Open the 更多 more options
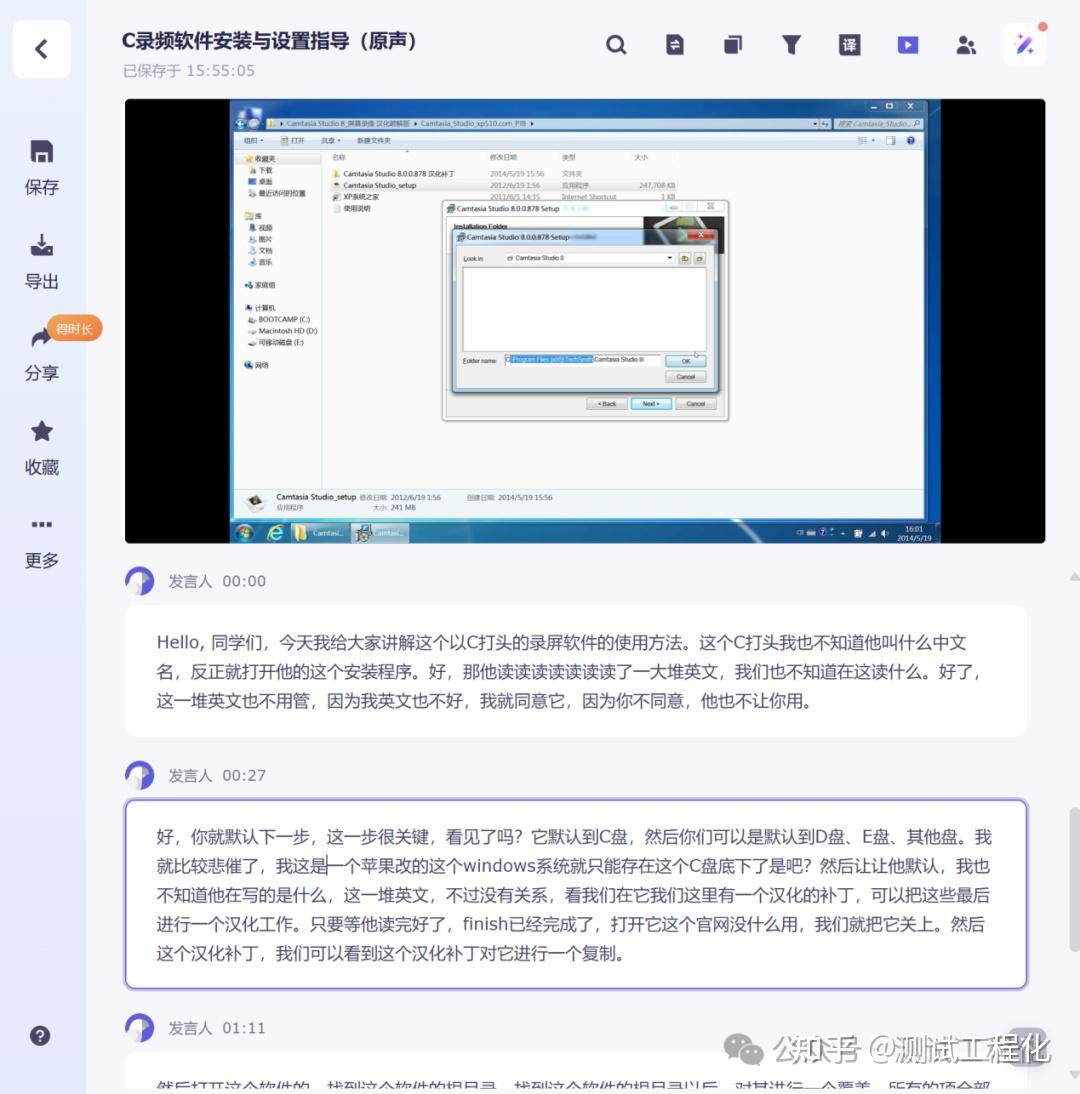Image resolution: width=1080 pixels, height=1094 pixels. point(41,542)
